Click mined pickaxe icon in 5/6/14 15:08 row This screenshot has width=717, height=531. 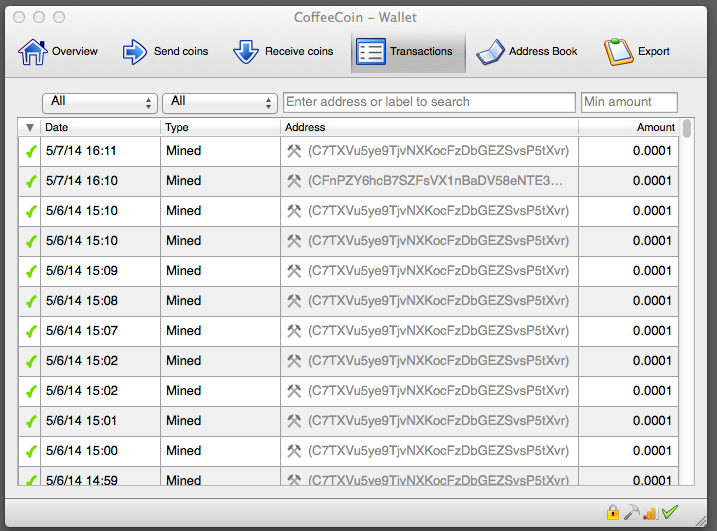coord(294,301)
